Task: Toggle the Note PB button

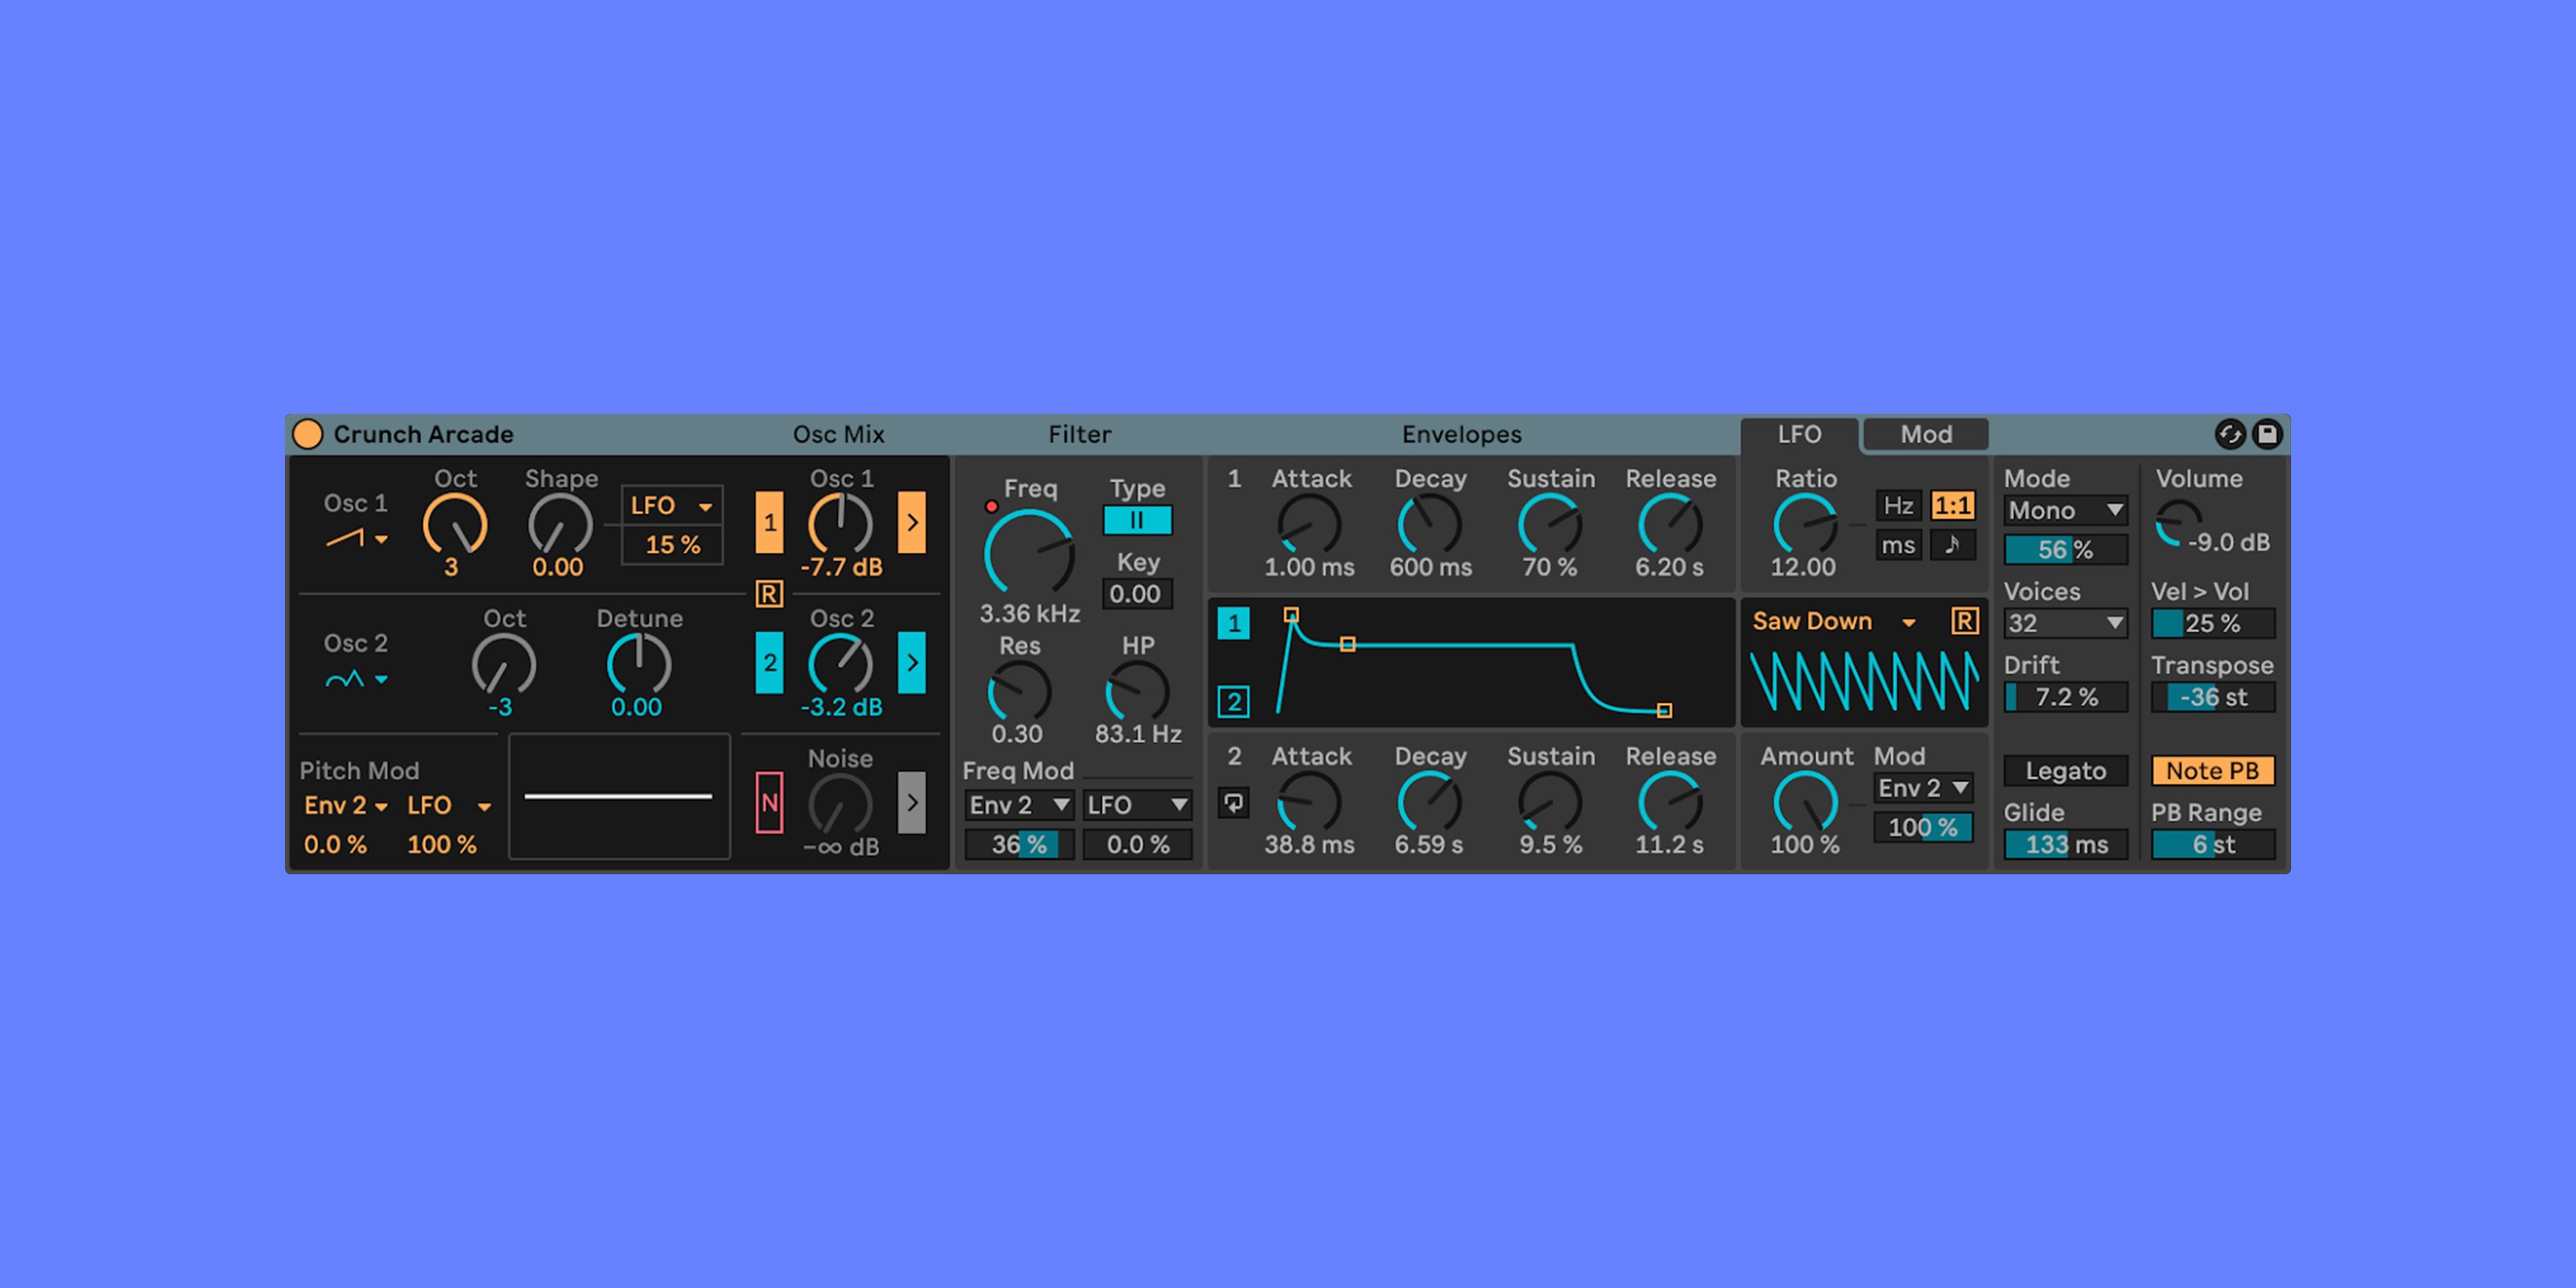Action: tap(2213, 771)
